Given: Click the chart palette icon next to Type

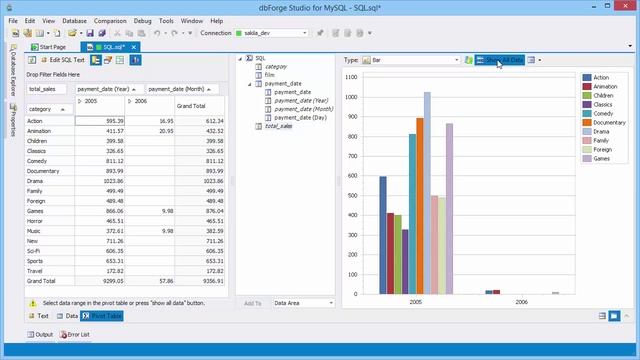Looking at the screenshot, I should (469, 60).
